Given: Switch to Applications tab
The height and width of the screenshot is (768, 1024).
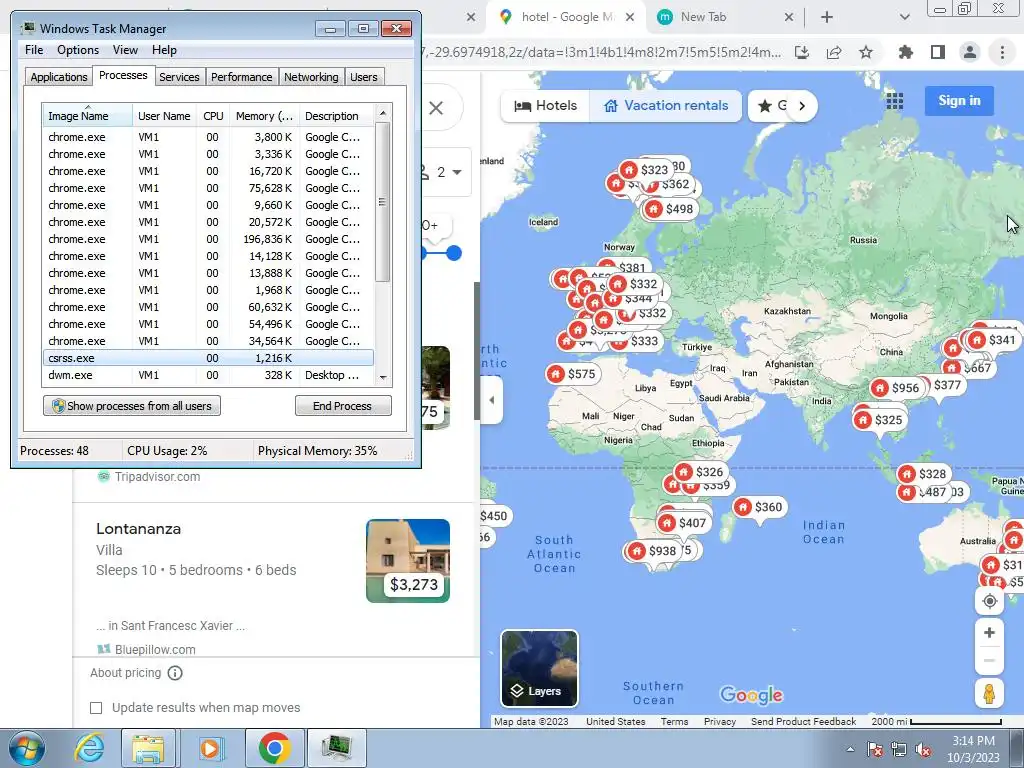Looking at the screenshot, I should [59, 77].
